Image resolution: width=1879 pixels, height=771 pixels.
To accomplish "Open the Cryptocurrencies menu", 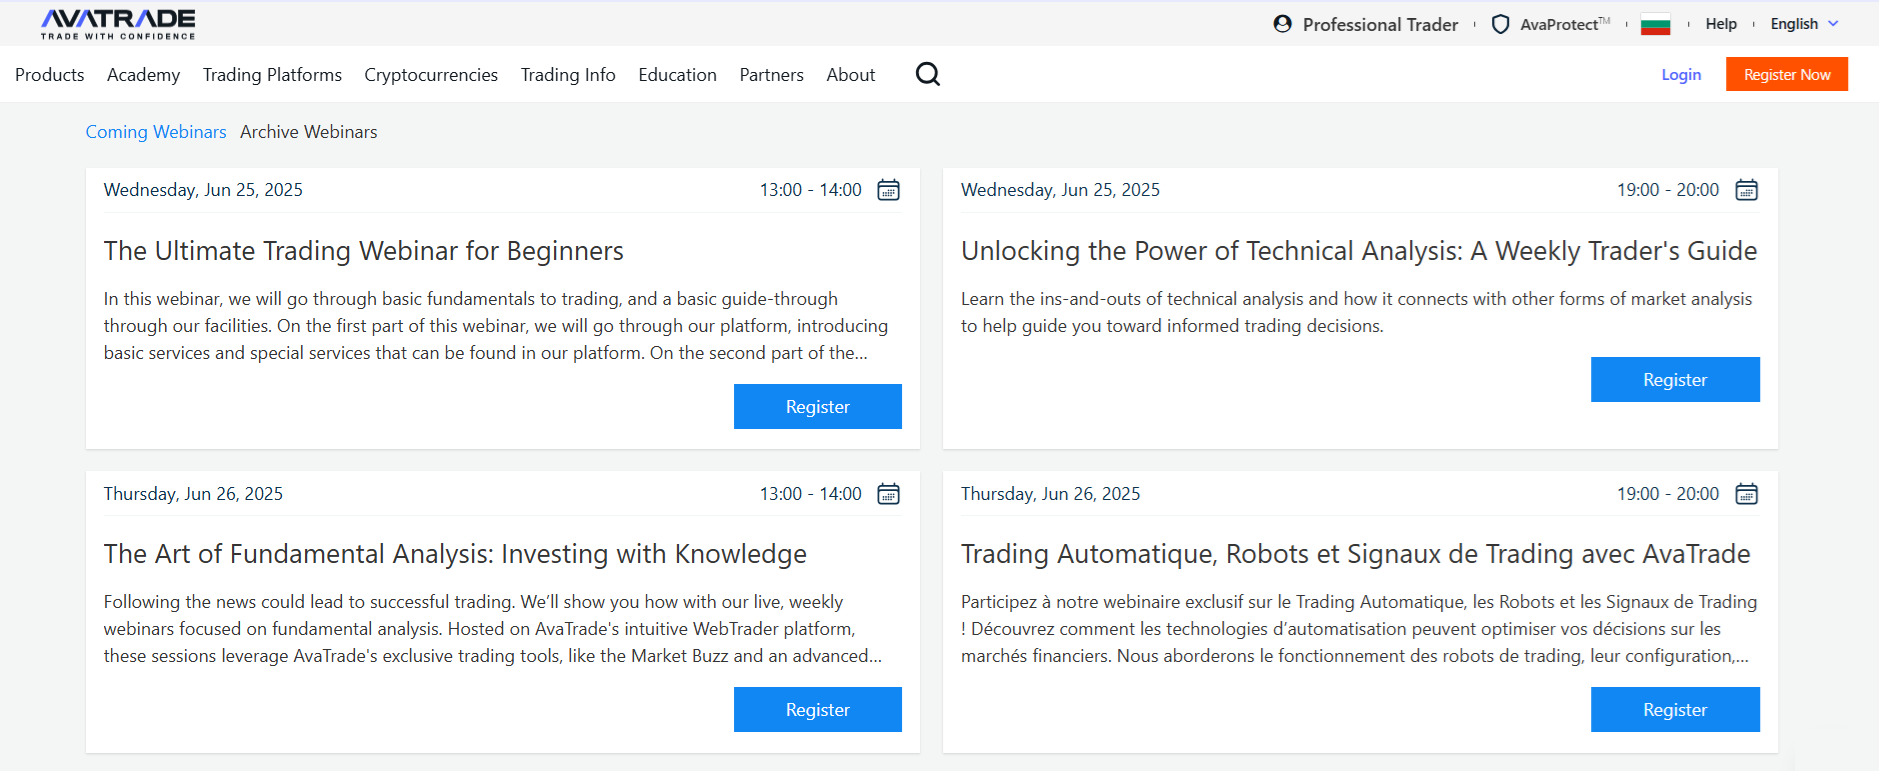I will (431, 75).
